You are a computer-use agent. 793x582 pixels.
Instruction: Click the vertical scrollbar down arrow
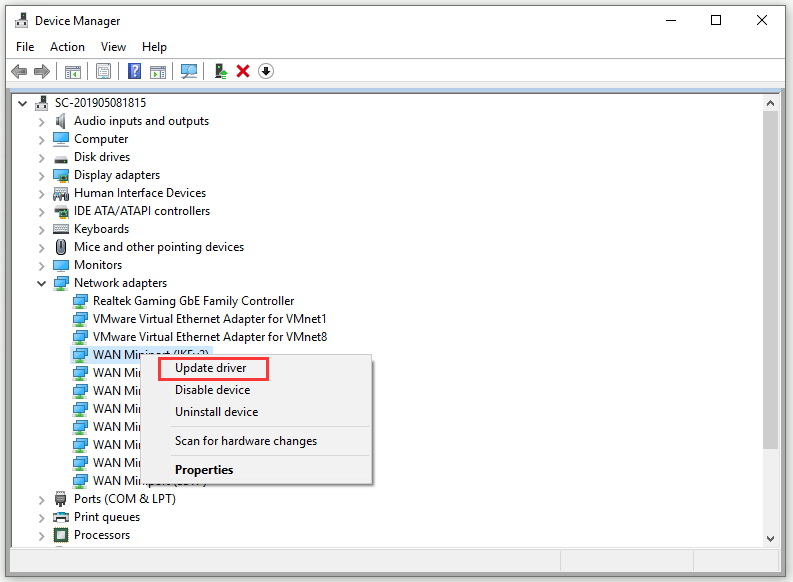(770, 538)
